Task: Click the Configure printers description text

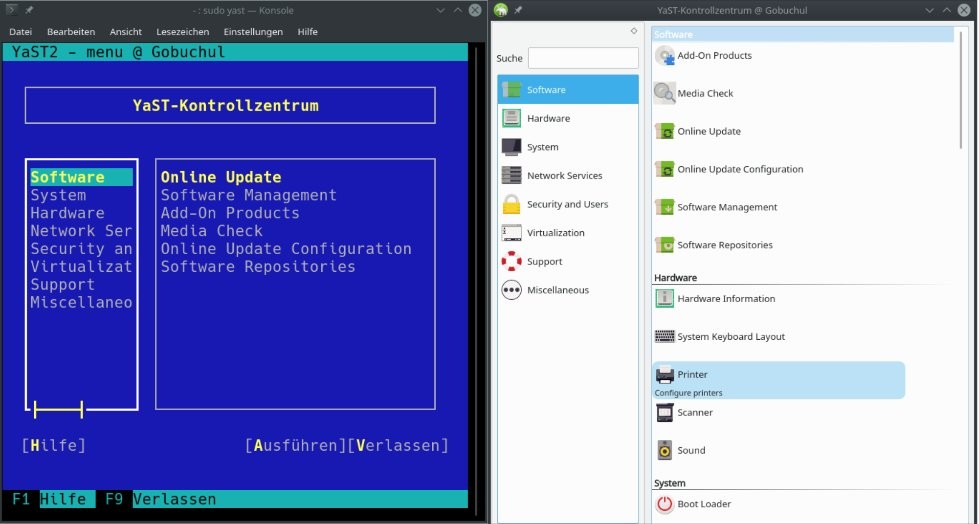Action: click(x=688, y=393)
